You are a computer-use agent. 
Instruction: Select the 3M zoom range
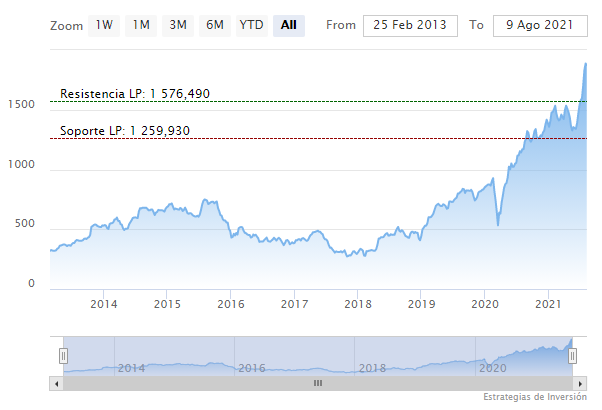point(178,26)
